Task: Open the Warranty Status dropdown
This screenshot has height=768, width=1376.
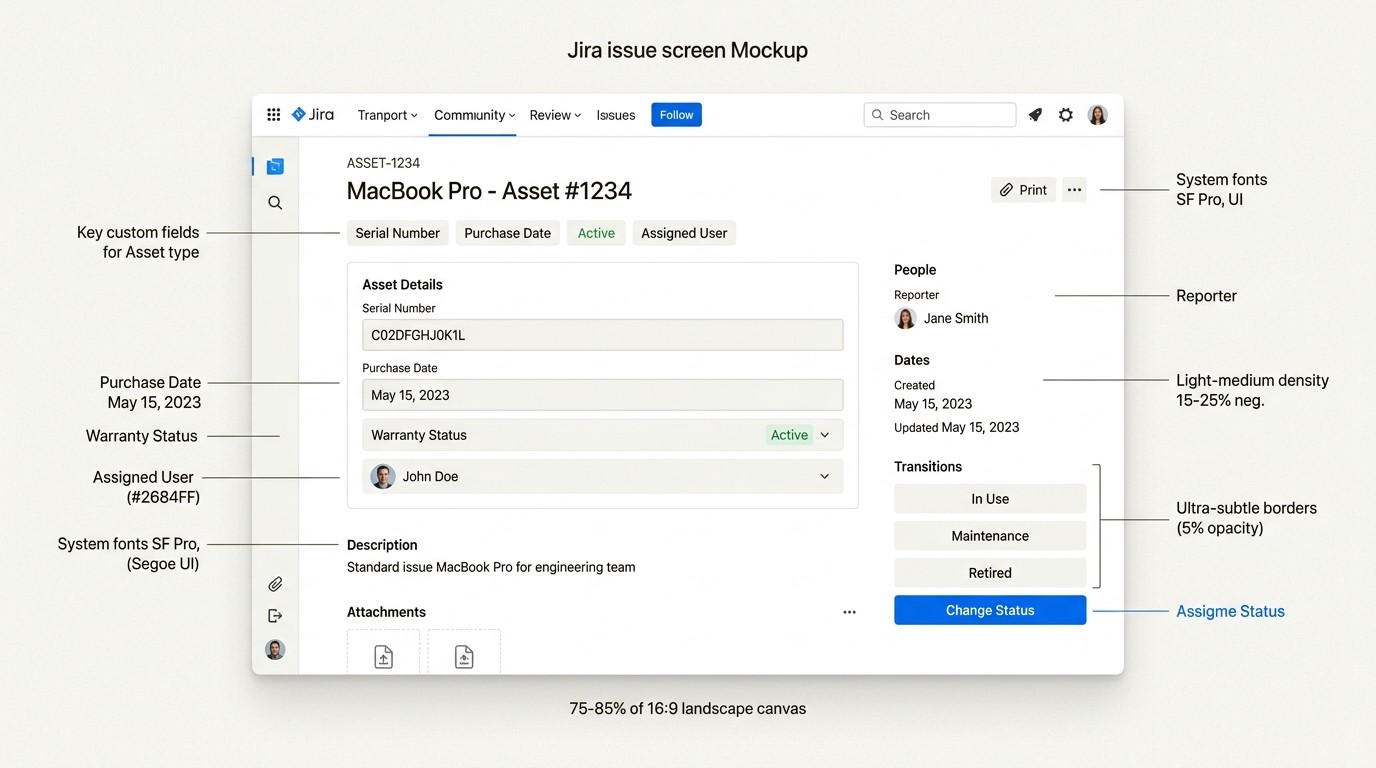Action: (x=824, y=435)
